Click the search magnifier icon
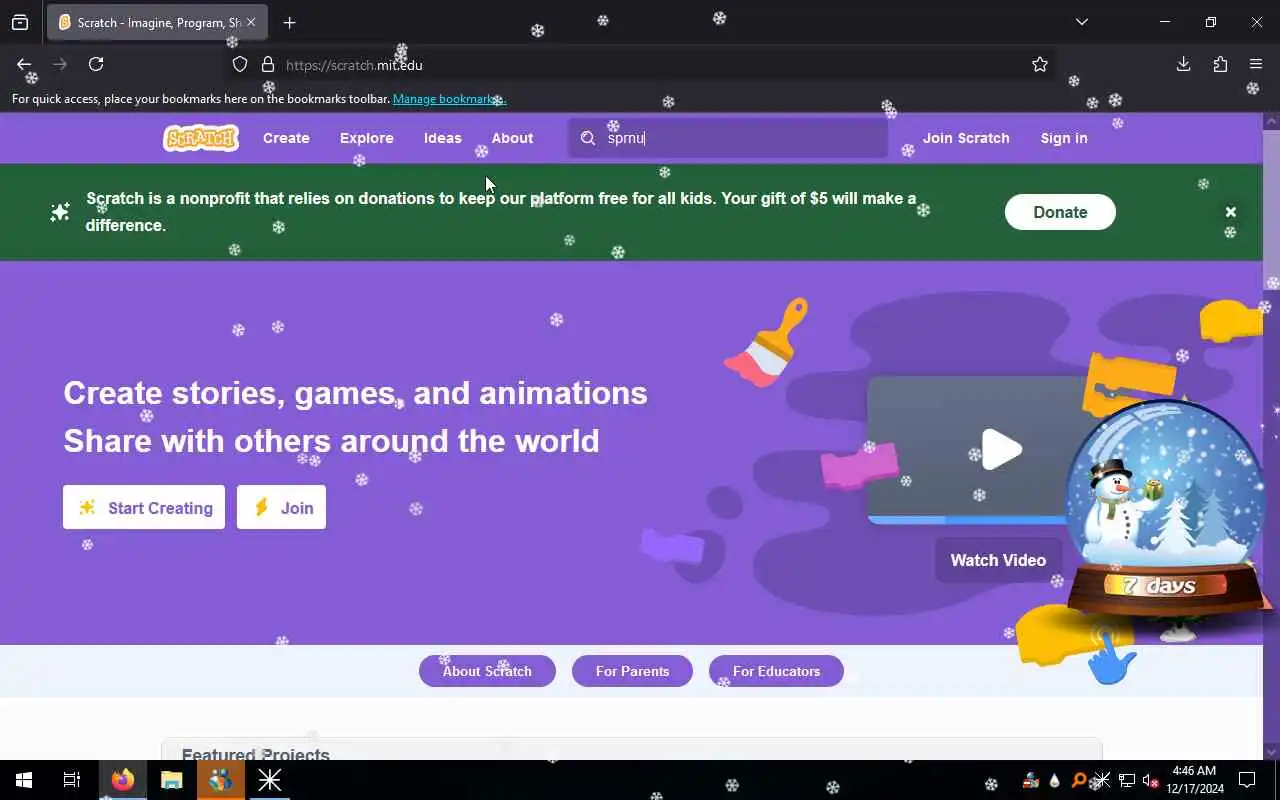Image resolution: width=1280 pixels, height=800 pixels. click(588, 138)
